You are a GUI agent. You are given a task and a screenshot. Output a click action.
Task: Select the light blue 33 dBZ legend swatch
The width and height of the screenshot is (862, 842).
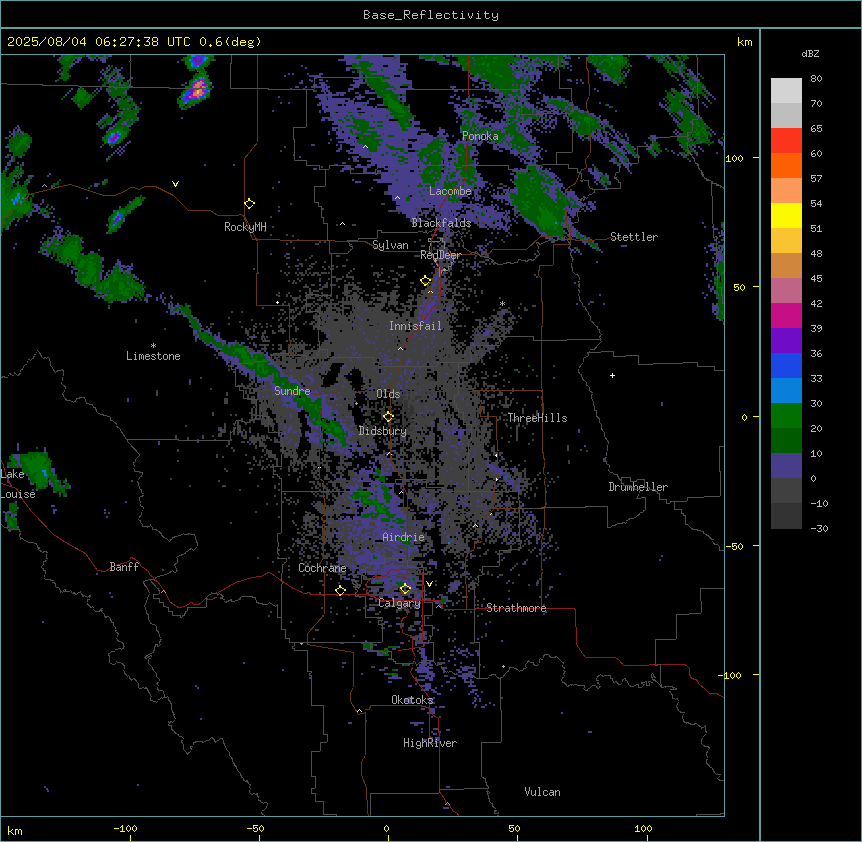(786, 391)
